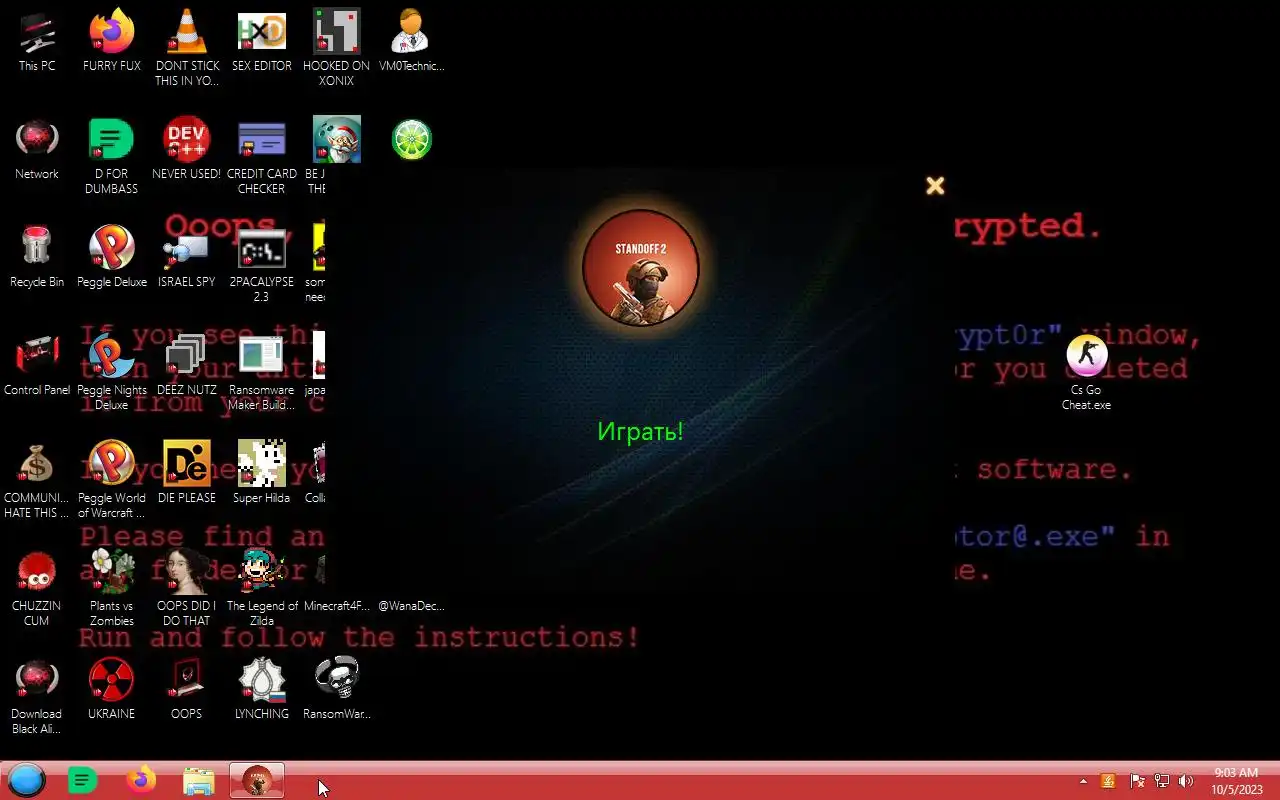Open the CREDIT CARD CHECKER icon
Screen dimensions: 1280x800
click(262, 155)
